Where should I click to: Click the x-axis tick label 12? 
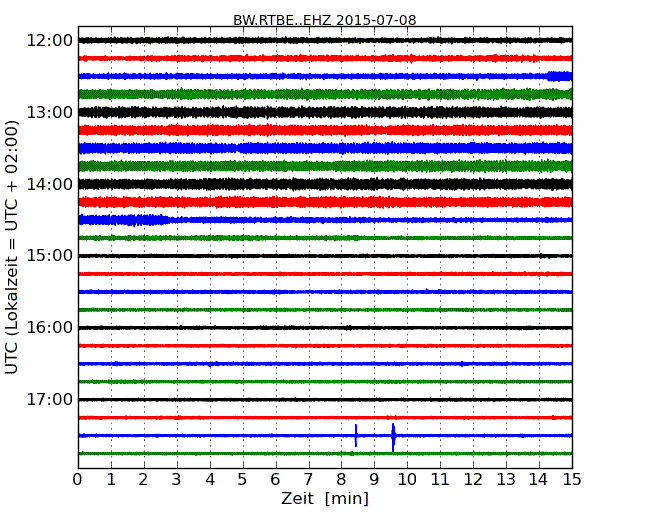click(473, 479)
